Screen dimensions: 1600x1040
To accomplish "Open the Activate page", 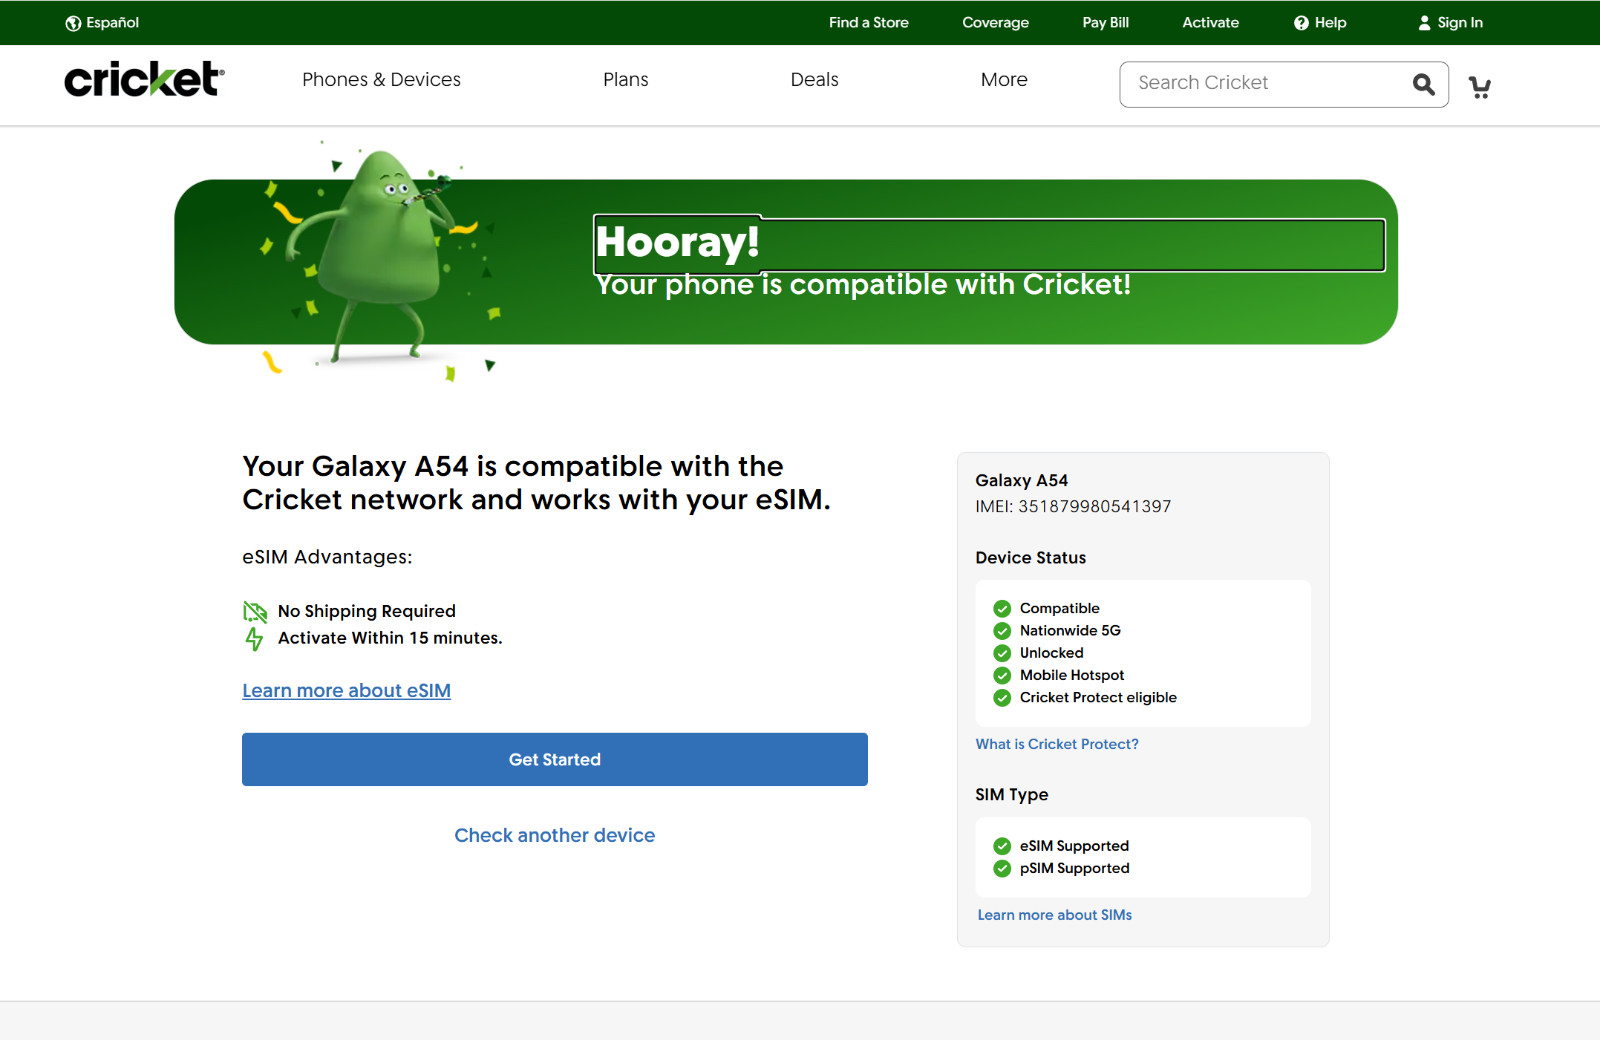I will (x=1211, y=23).
